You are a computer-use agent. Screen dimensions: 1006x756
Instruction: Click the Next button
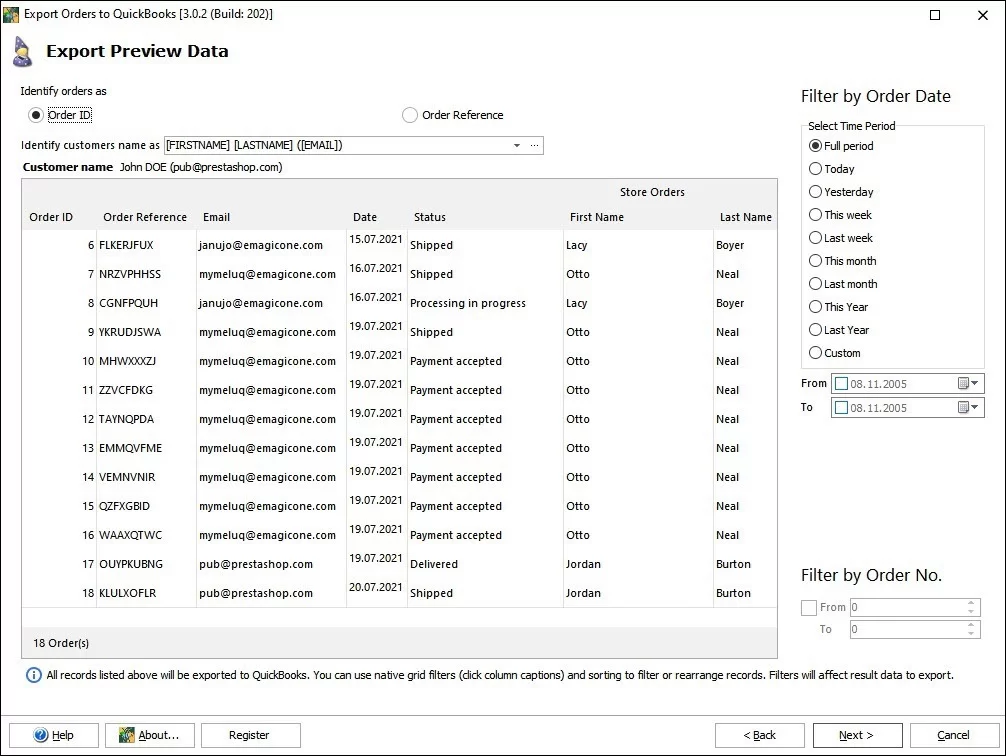pos(857,735)
